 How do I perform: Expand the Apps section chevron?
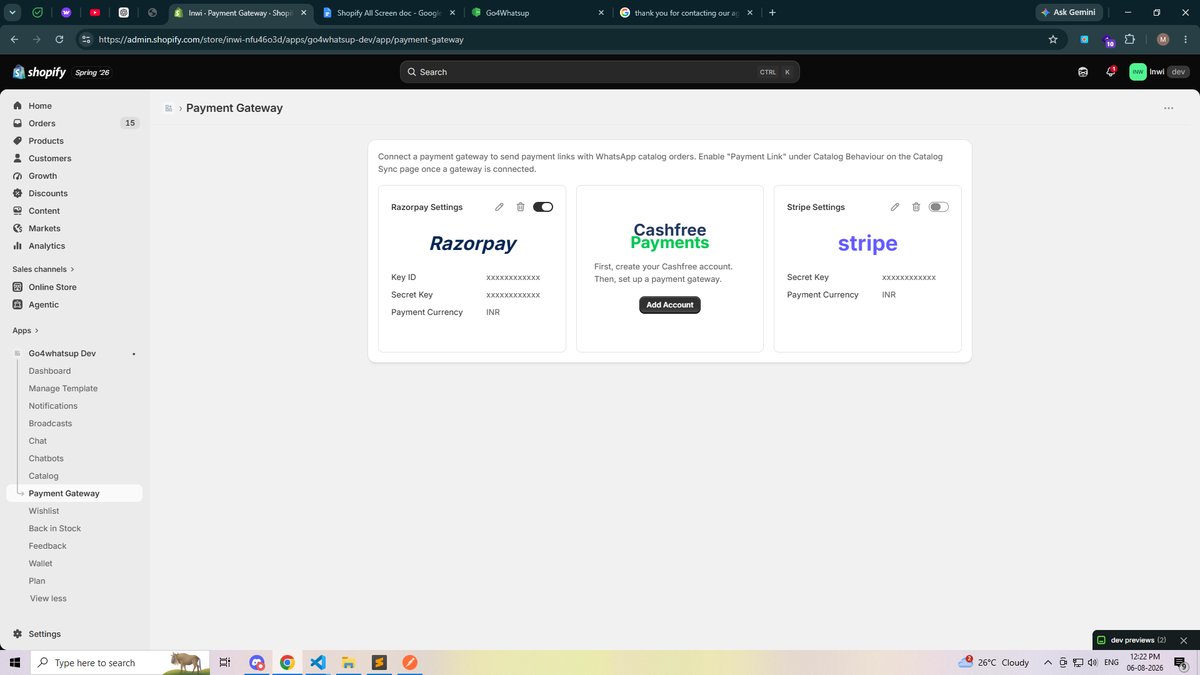click(x=37, y=330)
